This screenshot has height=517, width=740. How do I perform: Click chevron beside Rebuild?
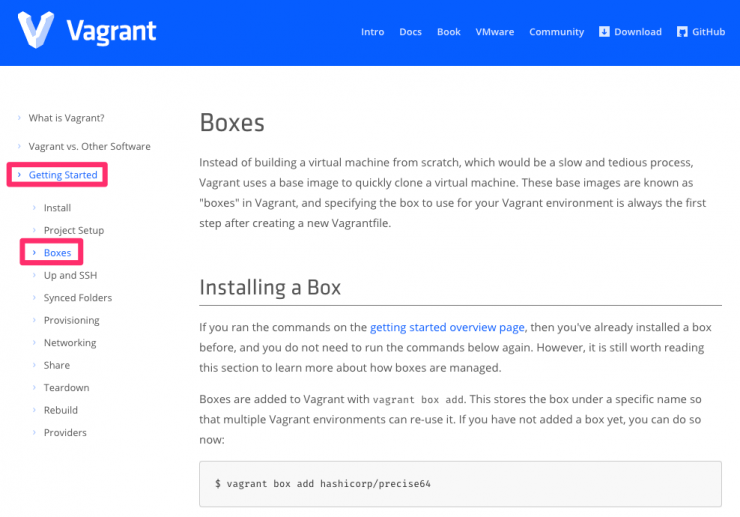pyautogui.click(x=34, y=410)
